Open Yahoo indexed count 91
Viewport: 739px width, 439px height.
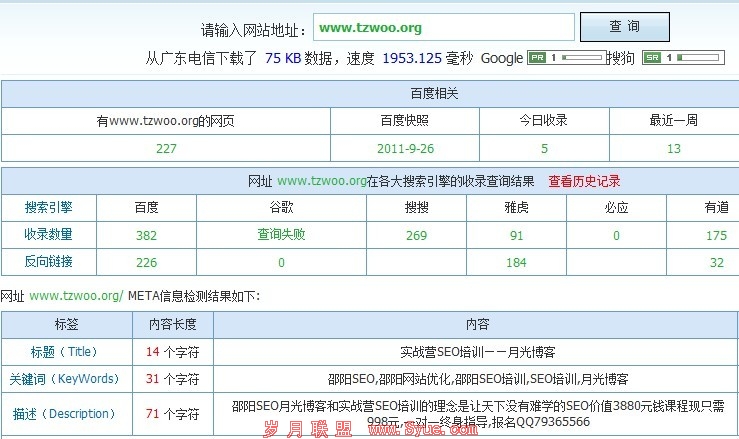tap(516, 235)
